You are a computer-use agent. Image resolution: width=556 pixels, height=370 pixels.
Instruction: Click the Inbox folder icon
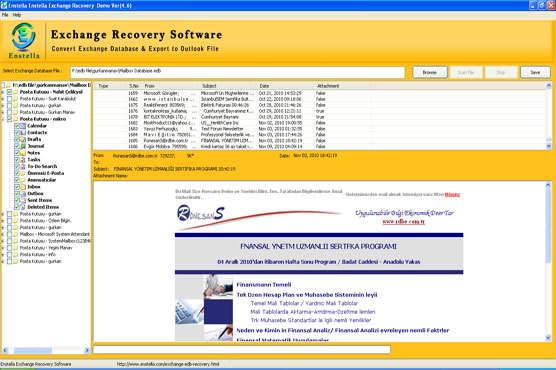click(x=23, y=187)
